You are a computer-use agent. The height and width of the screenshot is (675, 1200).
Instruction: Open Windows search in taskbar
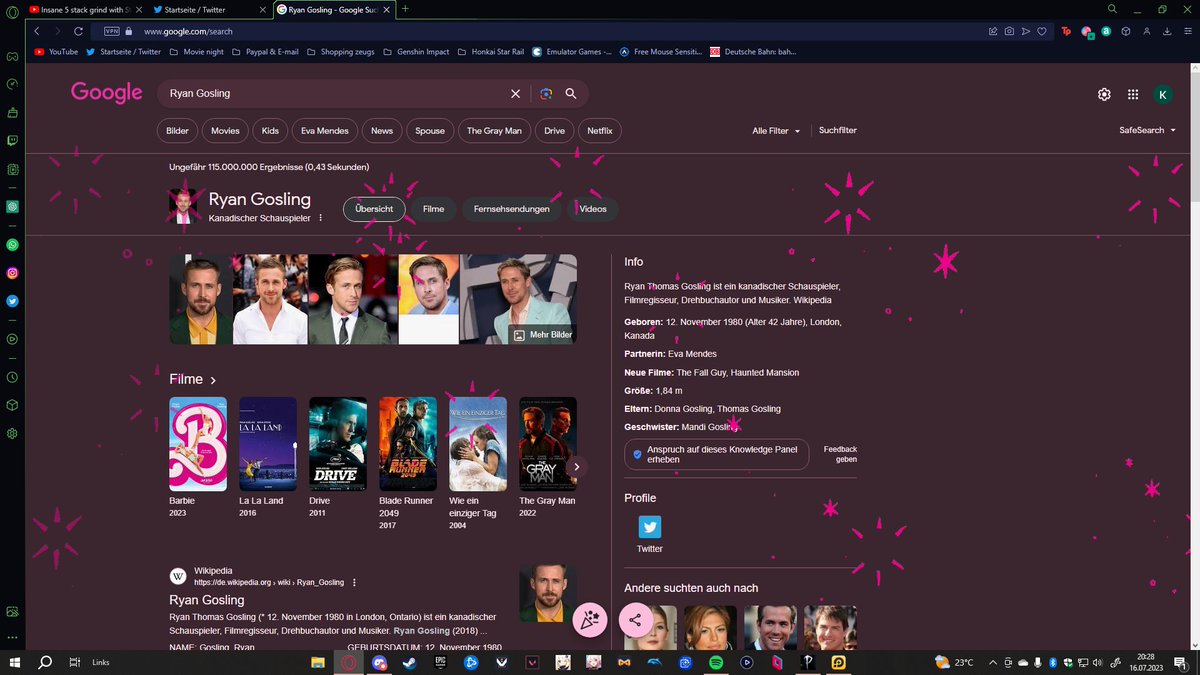tap(45, 662)
